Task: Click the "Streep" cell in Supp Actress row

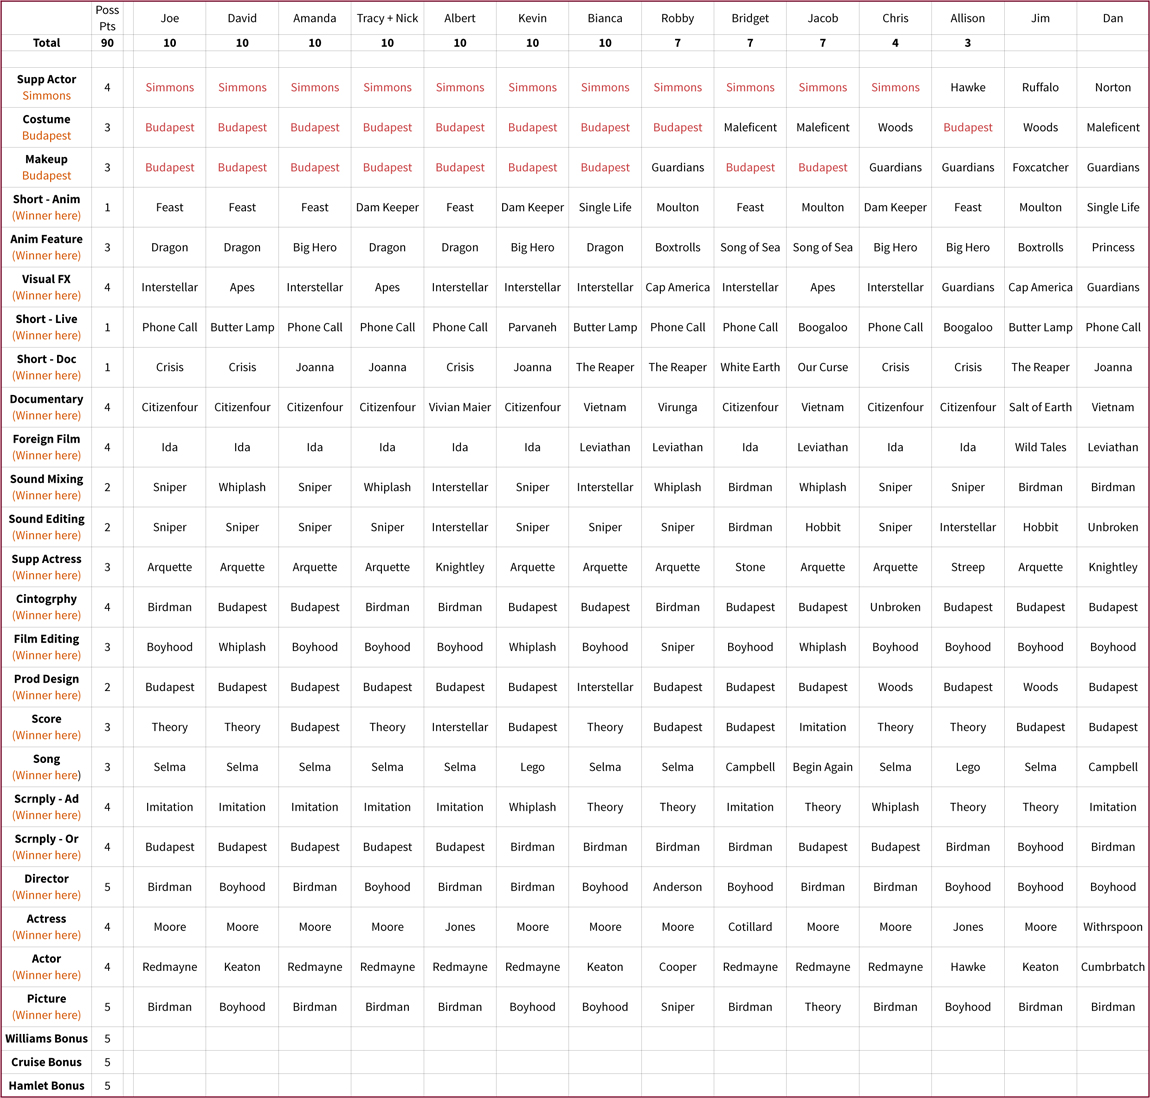Action: [967, 567]
